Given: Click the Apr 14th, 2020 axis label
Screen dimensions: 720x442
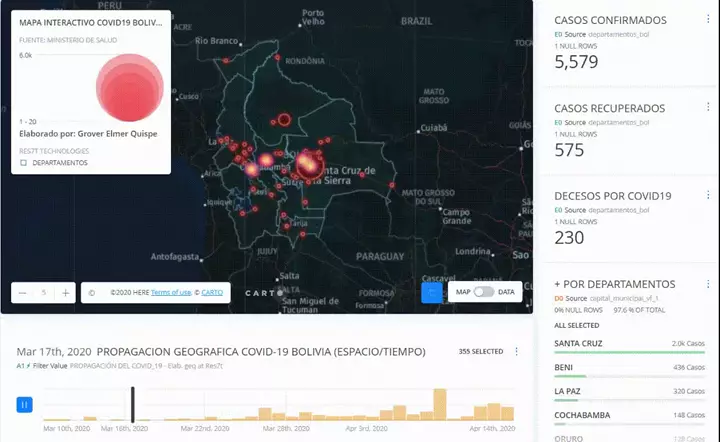Looking at the screenshot, I should pos(492,428).
